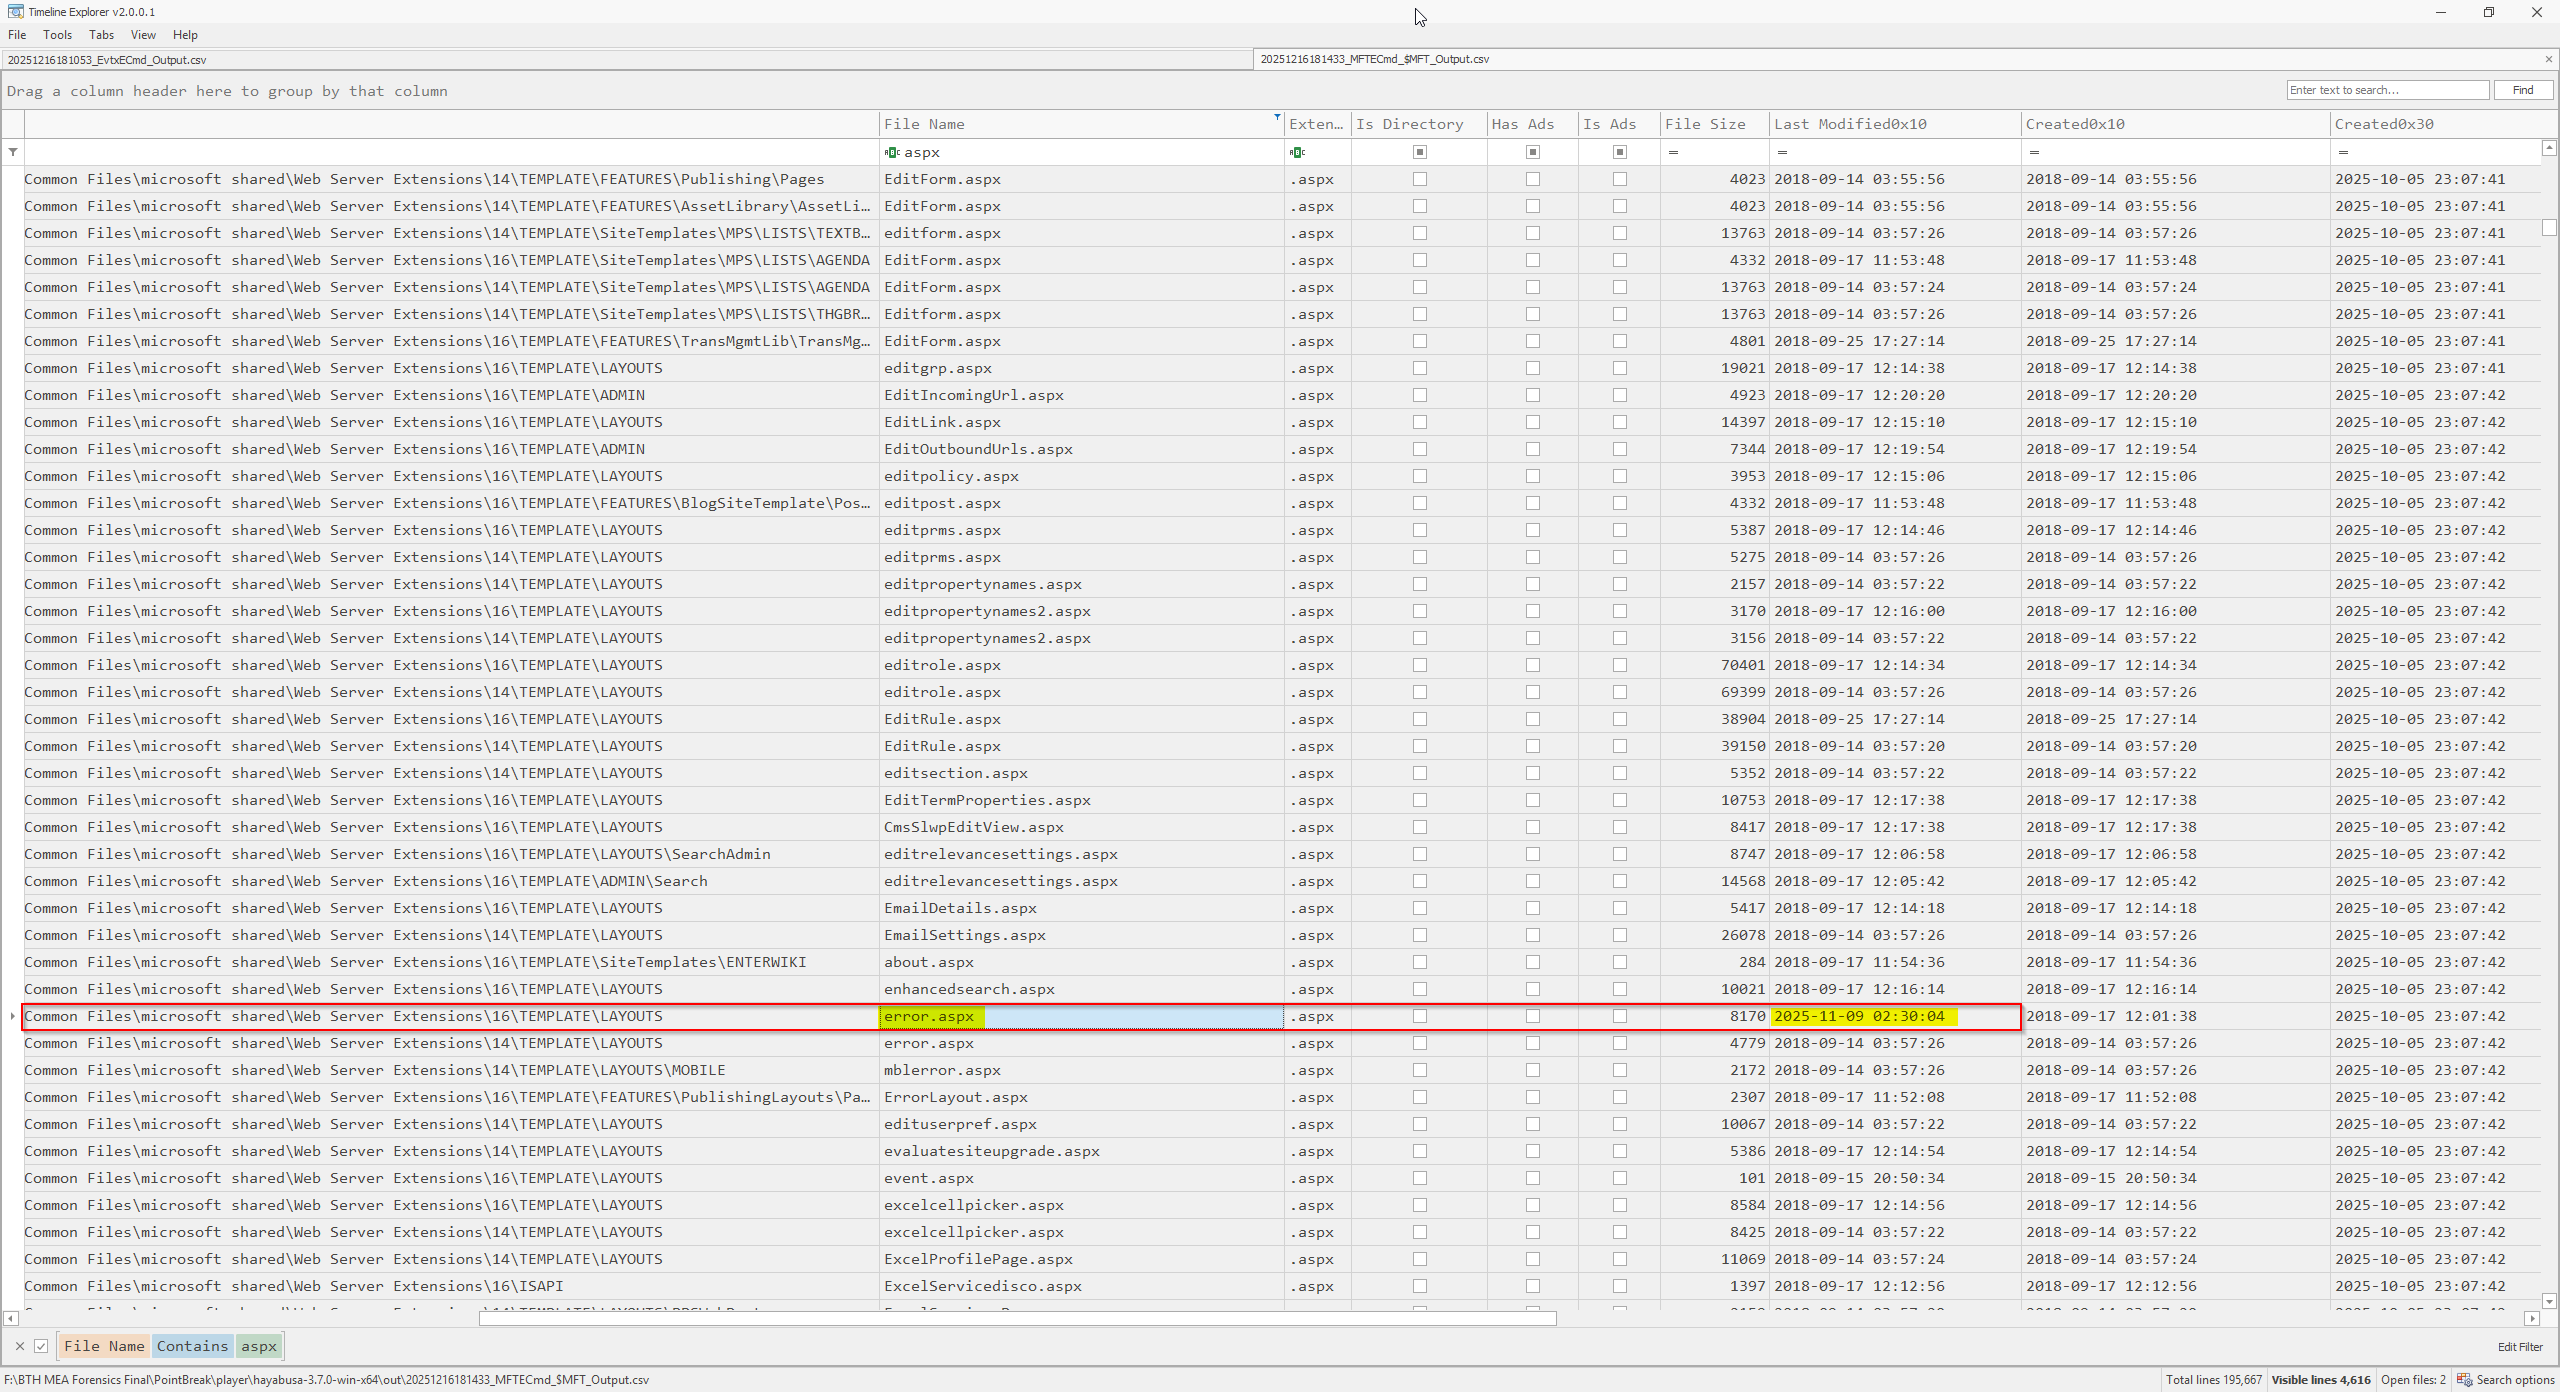Image resolution: width=2560 pixels, height=1392 pixels.
Task: Toggle the Has Ads filter checkbox
Action: pyautogui.click(x=1532, y=152)
